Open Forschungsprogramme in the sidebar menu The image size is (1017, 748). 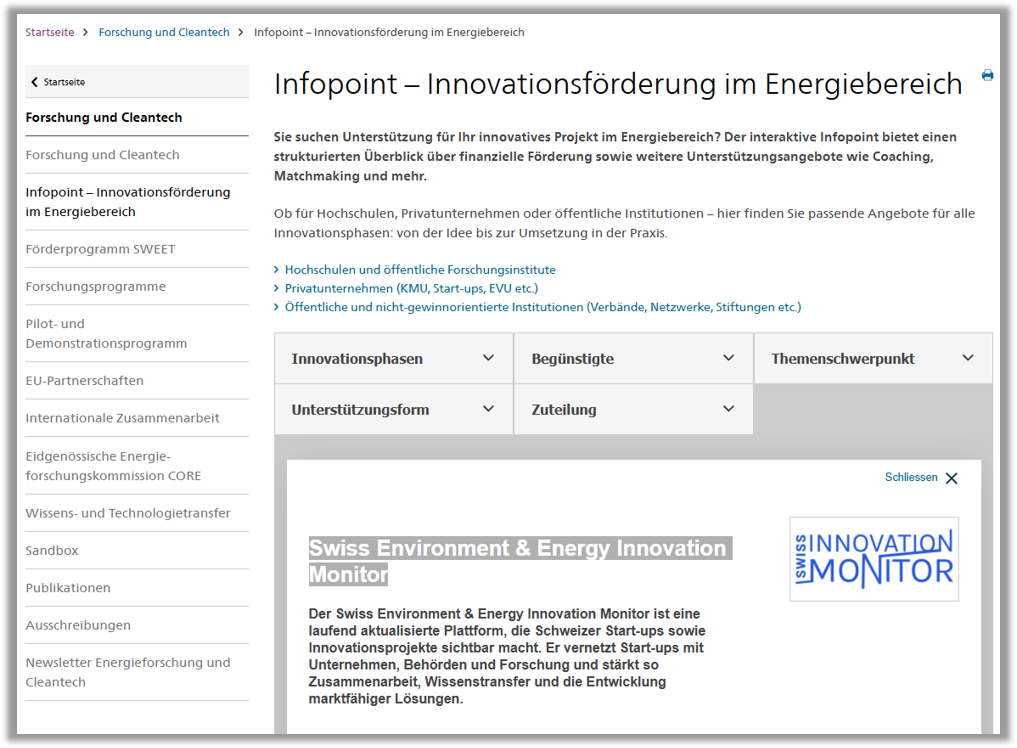(x=96, y=287)
